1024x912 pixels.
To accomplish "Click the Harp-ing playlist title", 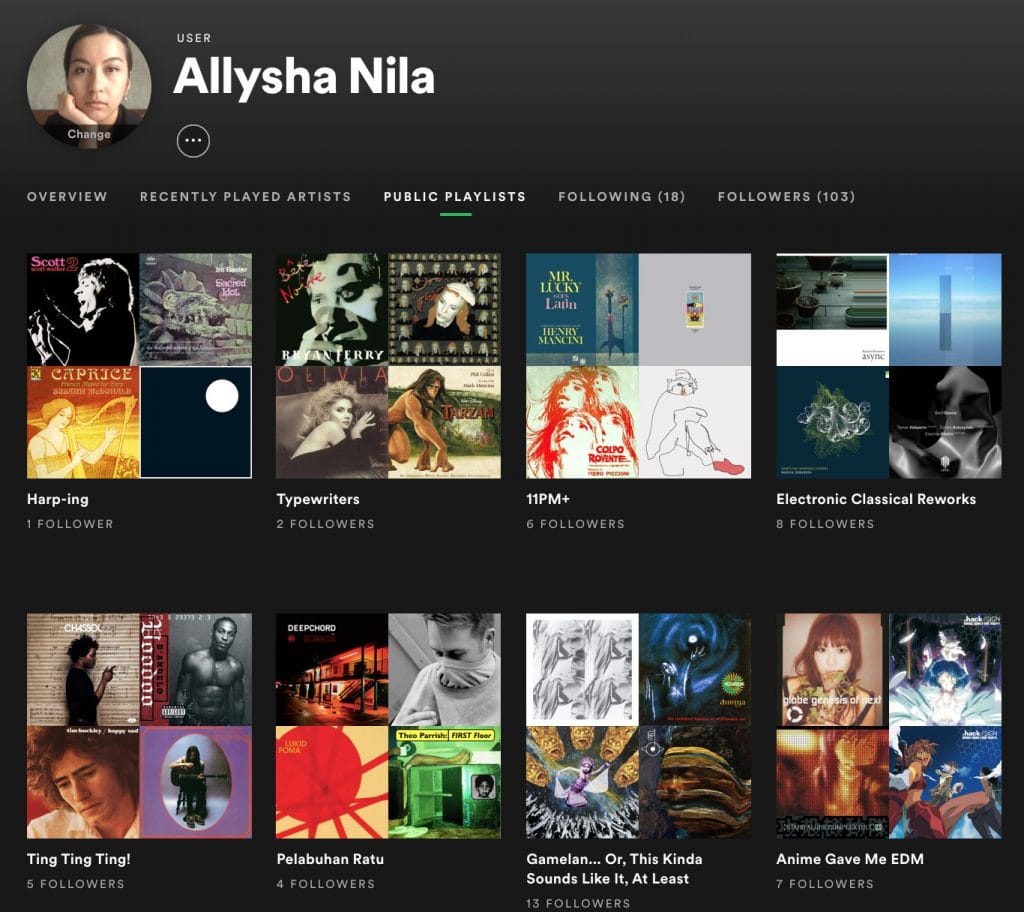I will click(57, 499).
